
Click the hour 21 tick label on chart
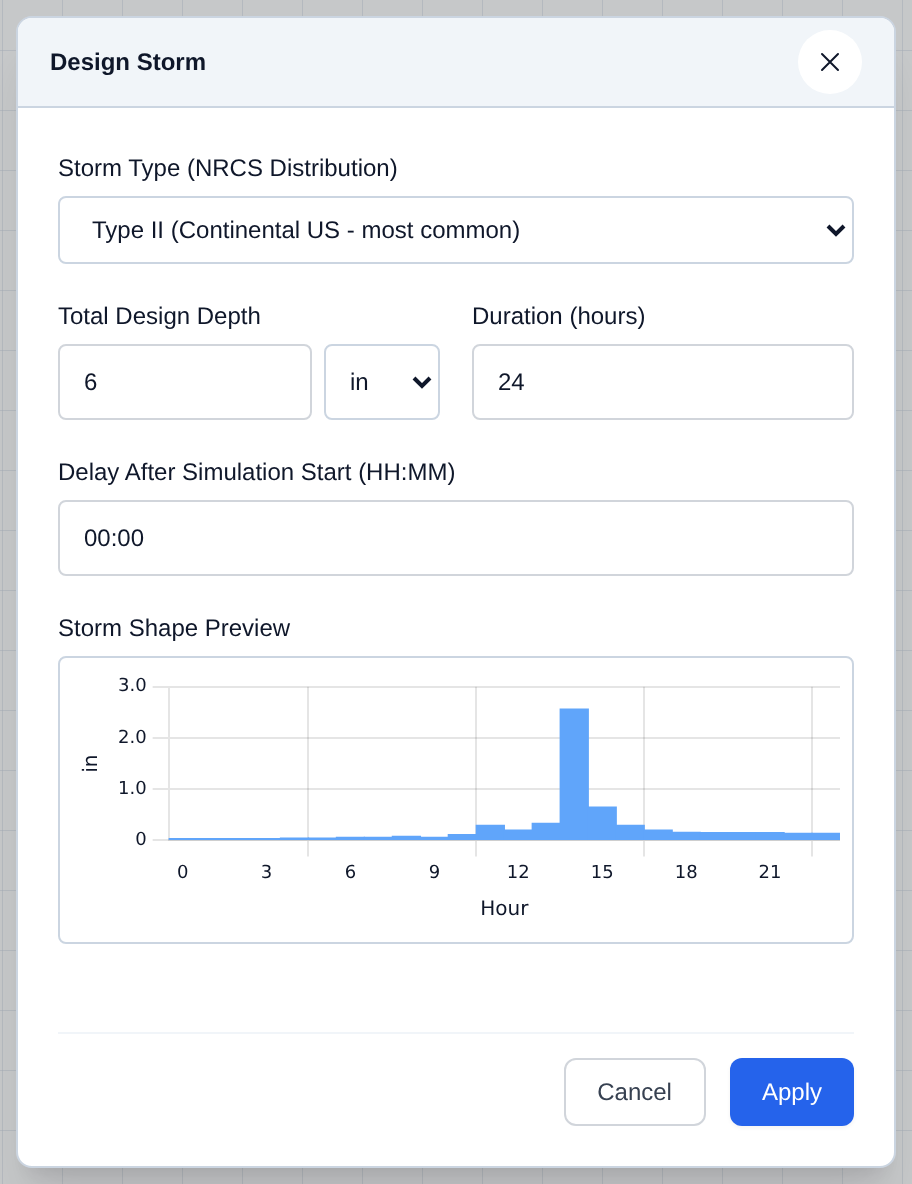pos(769,872)
